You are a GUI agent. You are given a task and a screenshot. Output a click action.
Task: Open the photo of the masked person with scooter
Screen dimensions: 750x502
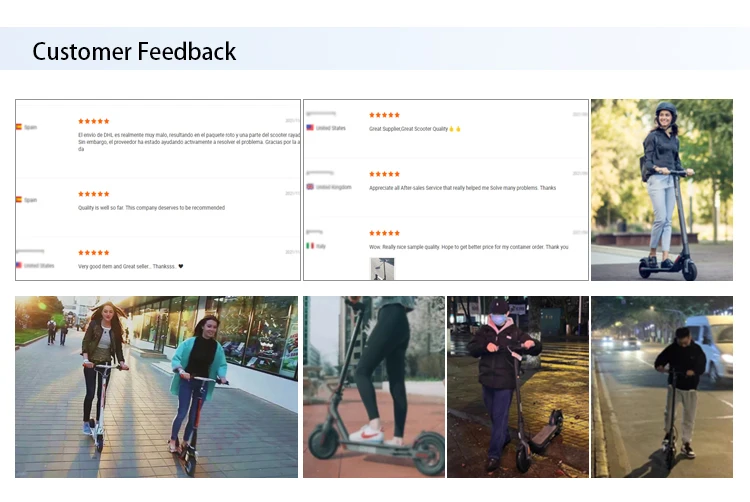(517, 386)
